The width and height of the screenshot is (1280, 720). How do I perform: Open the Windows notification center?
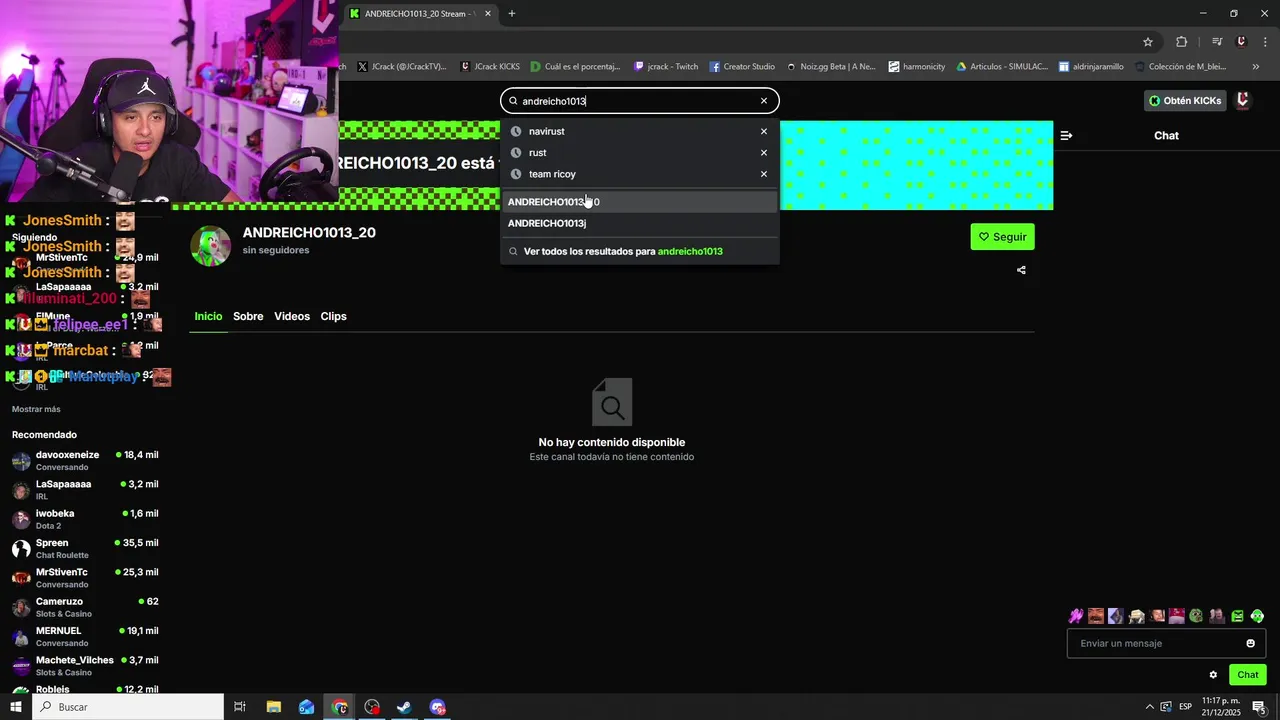(x=1259, y=707)
